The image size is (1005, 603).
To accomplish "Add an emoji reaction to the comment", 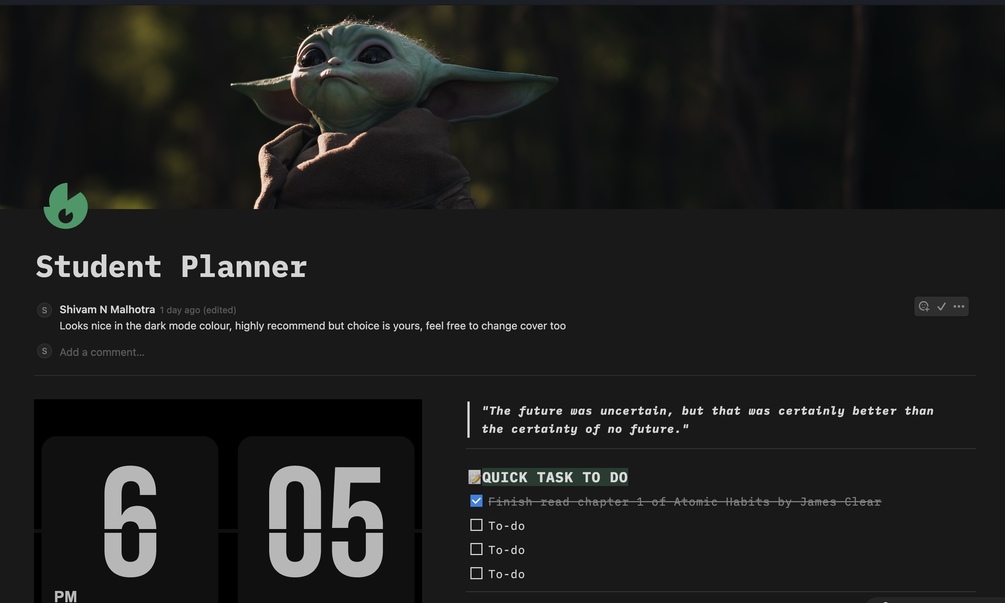I will pos(924,306).
